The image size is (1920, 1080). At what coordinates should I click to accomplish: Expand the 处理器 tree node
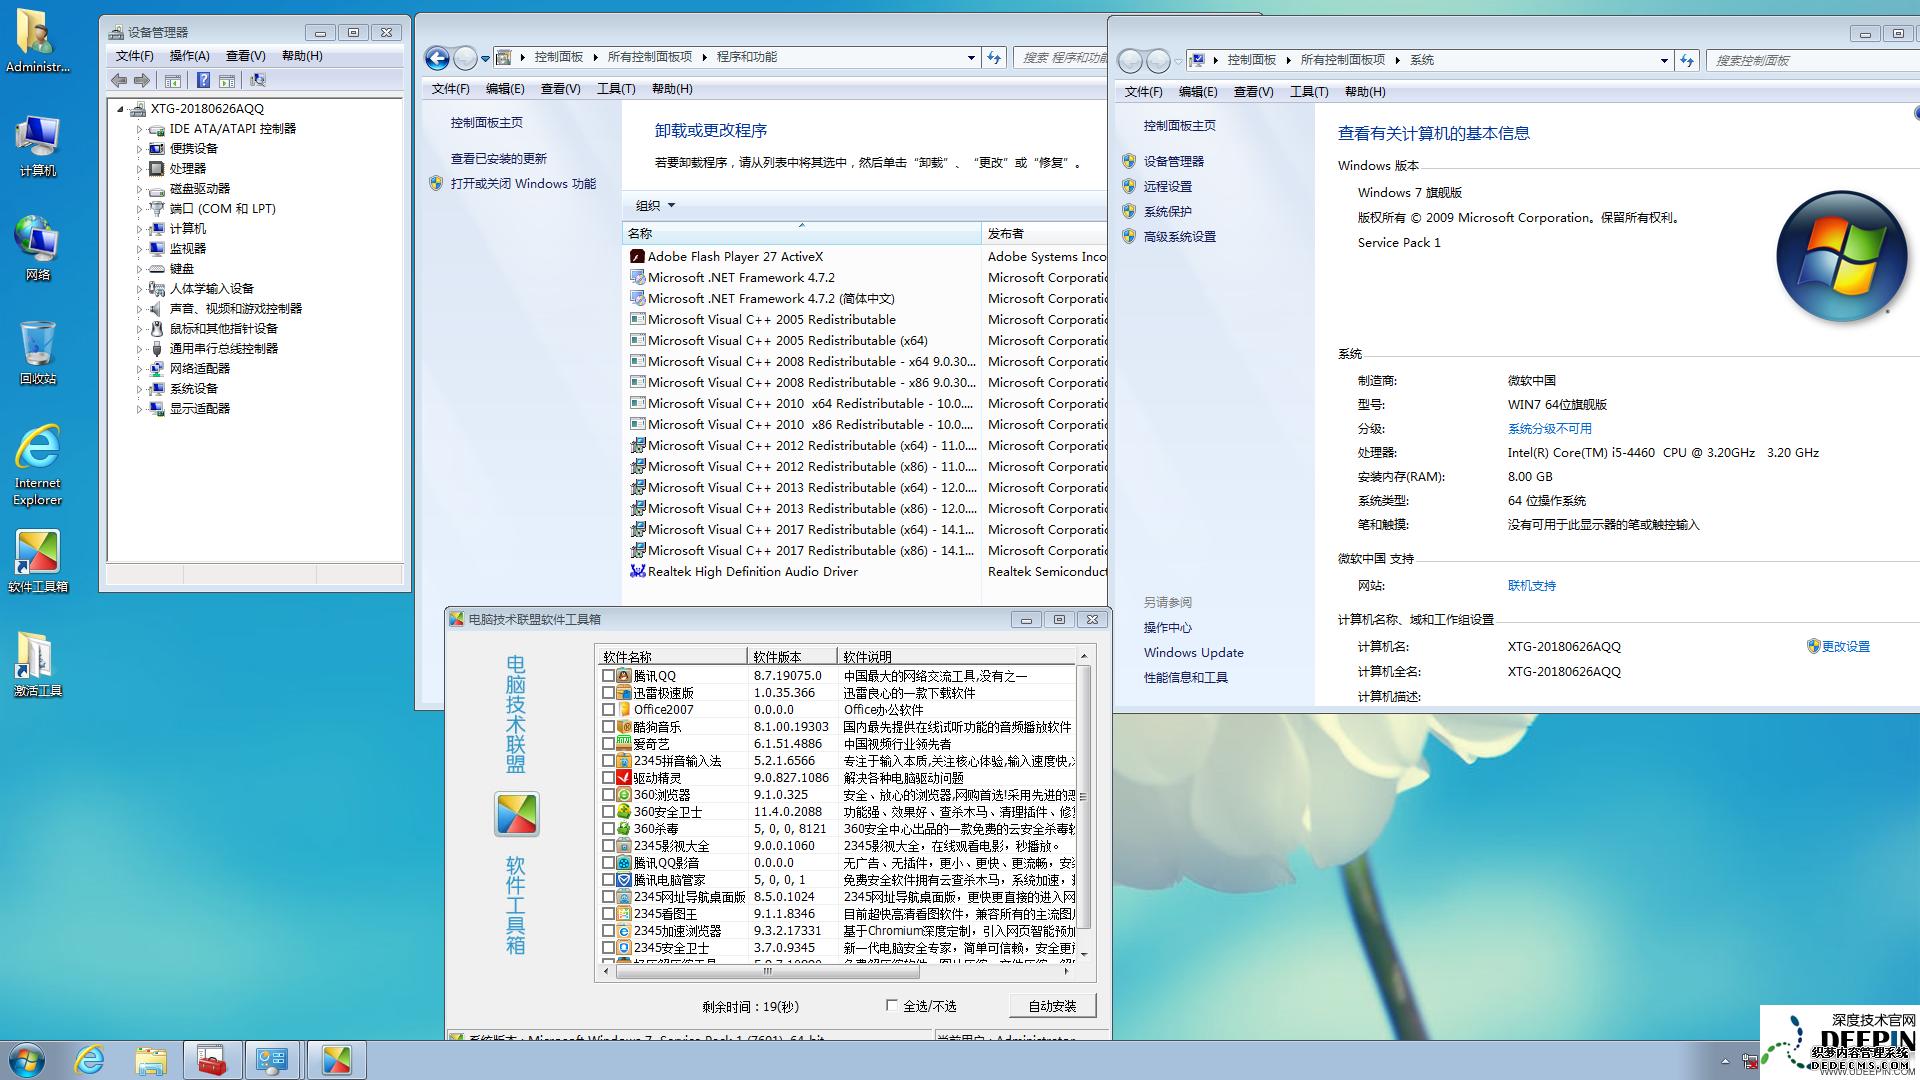[139, 169]
